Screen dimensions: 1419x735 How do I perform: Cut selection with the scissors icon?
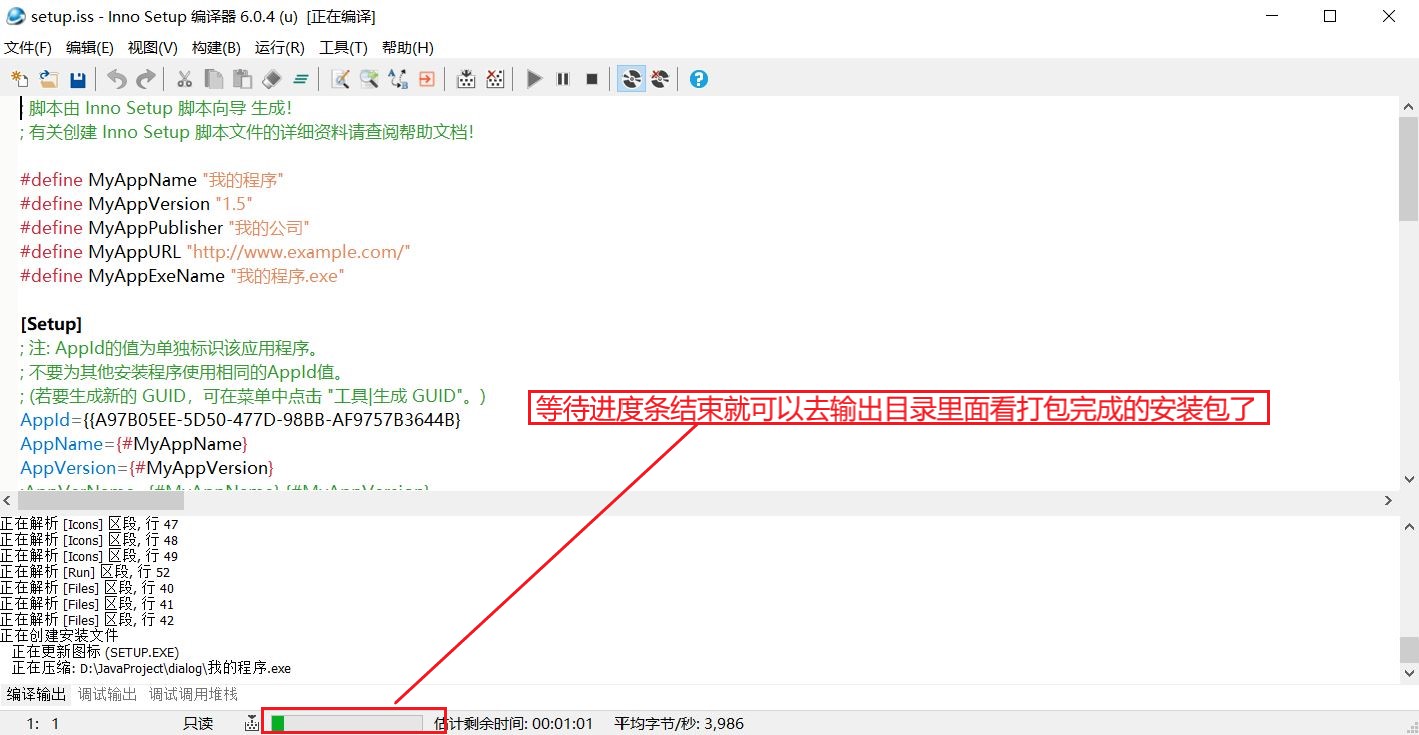click(x=184, y=79)
